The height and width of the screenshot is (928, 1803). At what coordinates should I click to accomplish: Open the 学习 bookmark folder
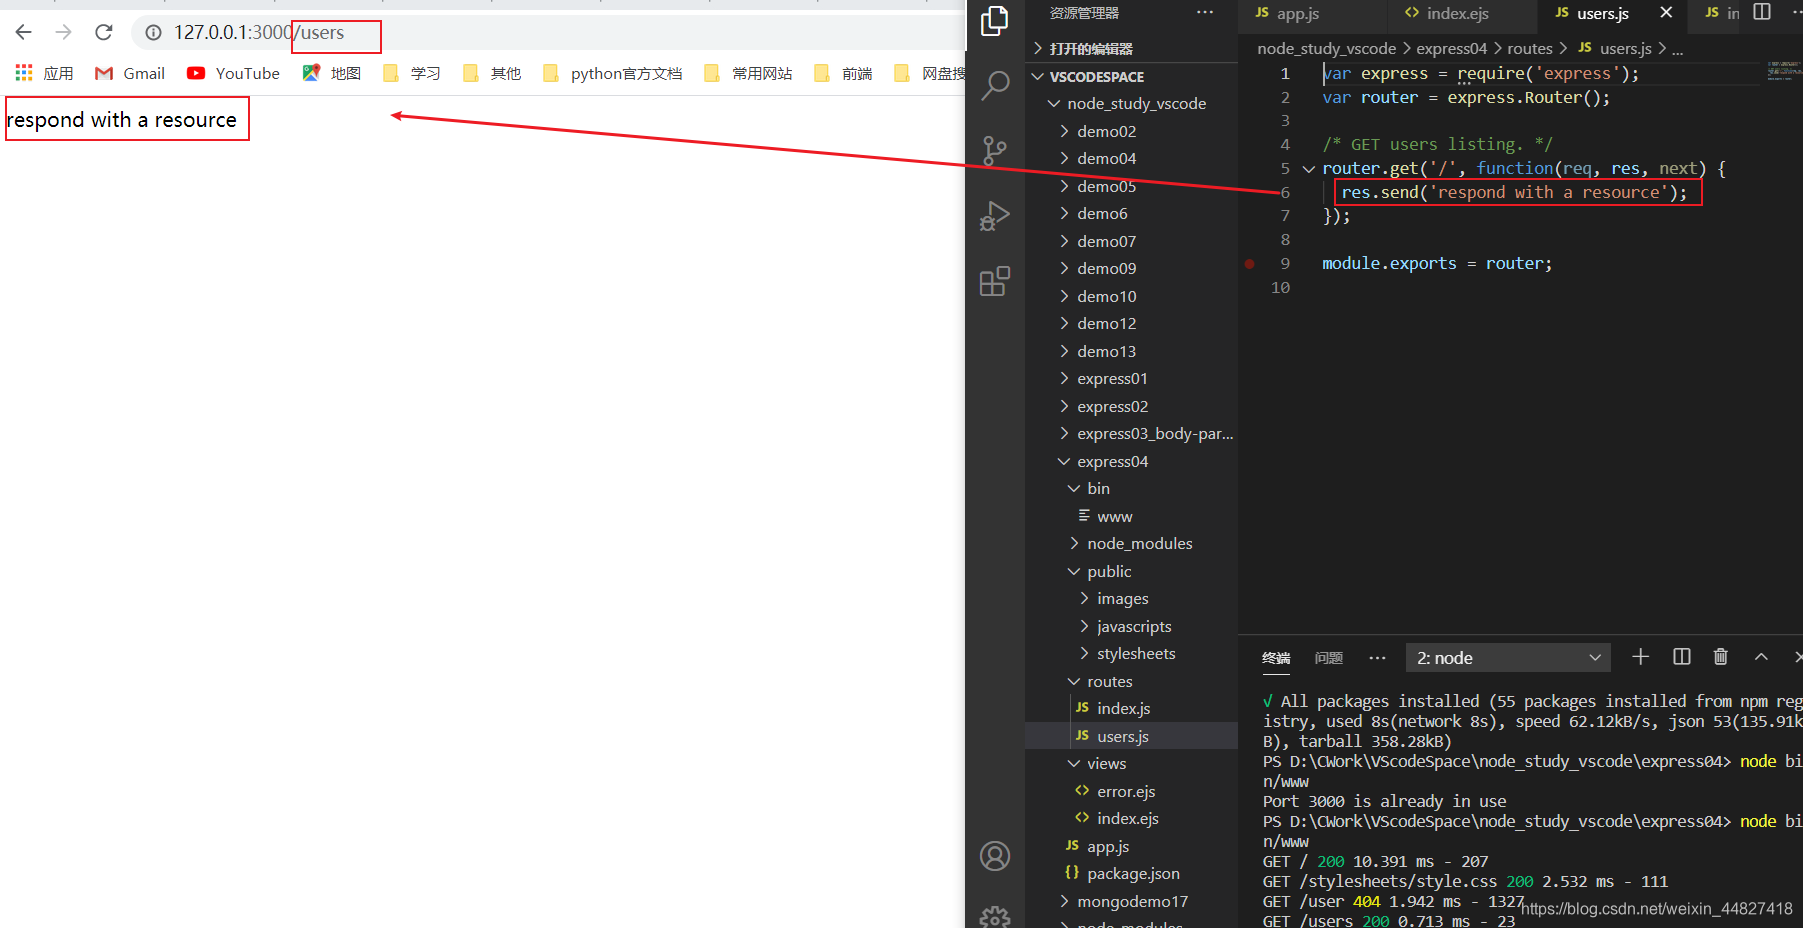click(x=412, y=73)
